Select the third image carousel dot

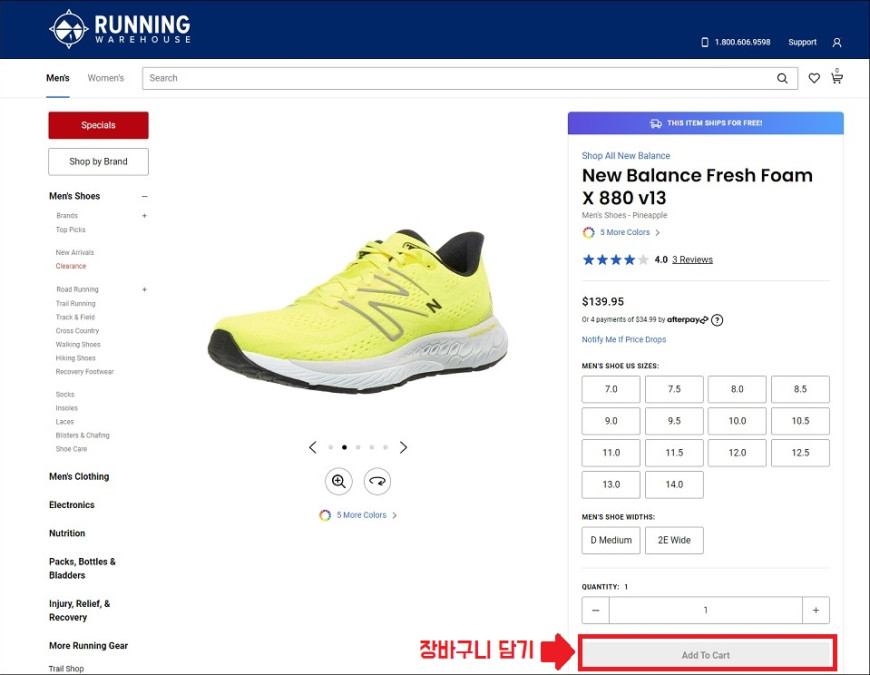[358, 447]
